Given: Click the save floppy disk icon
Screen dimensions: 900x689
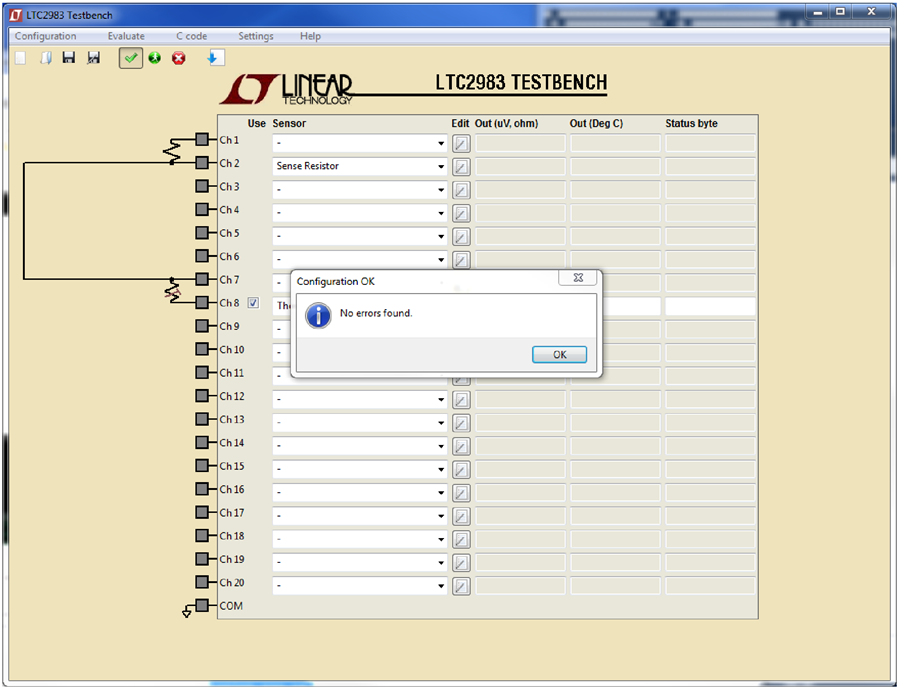Looking at the screenshot, I should (x=69, y=57).
